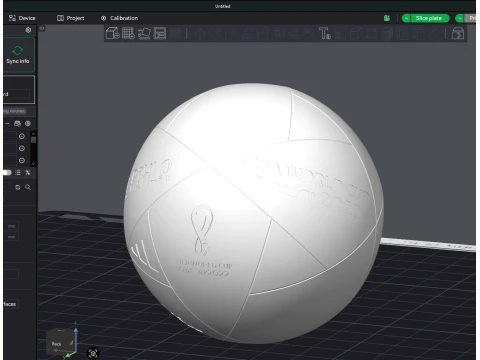
Task: Select the Add object cube tool
Action: 113,33
